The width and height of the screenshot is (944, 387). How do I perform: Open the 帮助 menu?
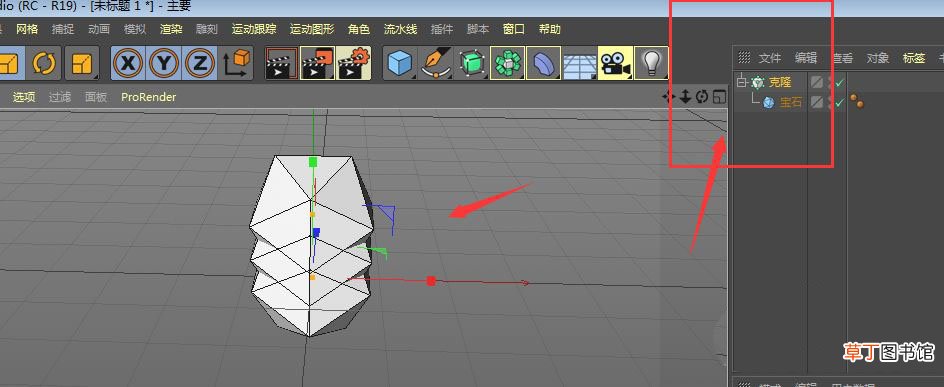[x=550, y=29]
